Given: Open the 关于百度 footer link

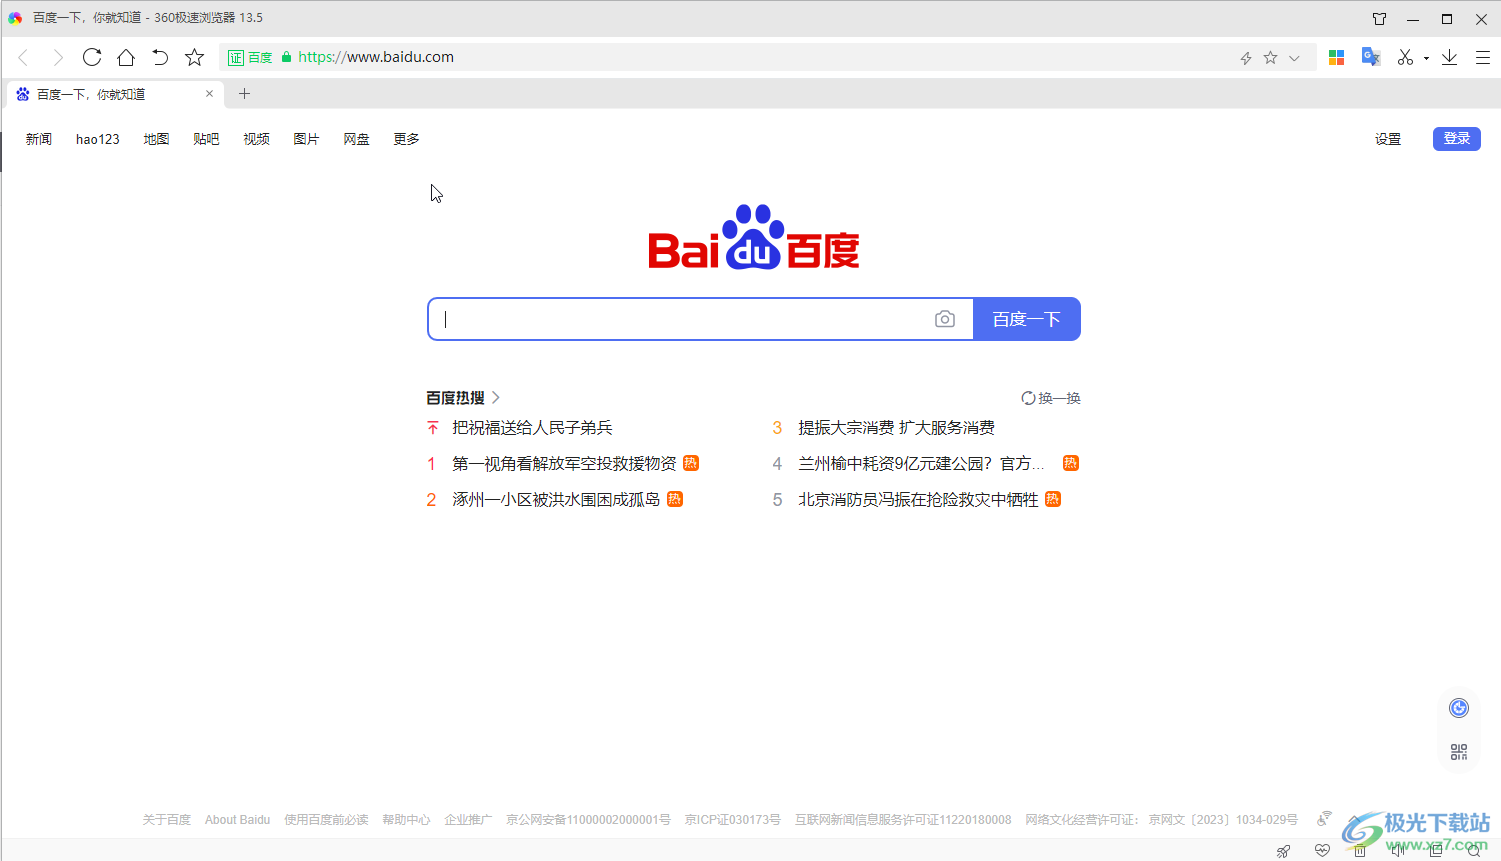Looking at the screenshot, I should pyautogui.click(x=166, y=820).
